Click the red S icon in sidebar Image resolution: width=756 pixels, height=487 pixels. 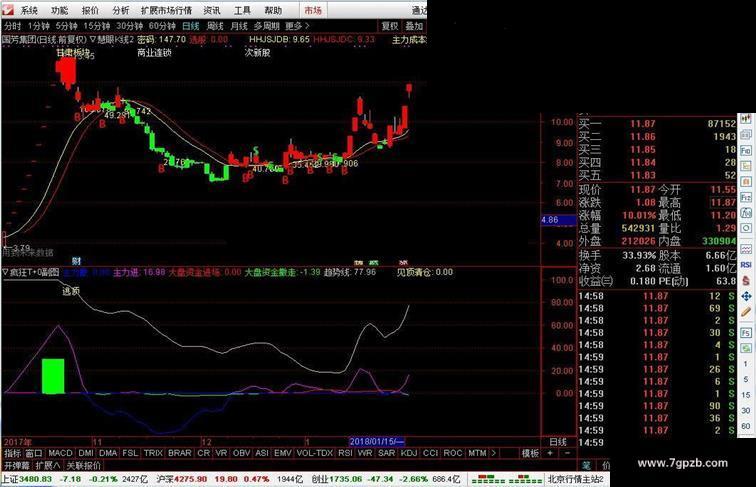click(x=746, y=280)
